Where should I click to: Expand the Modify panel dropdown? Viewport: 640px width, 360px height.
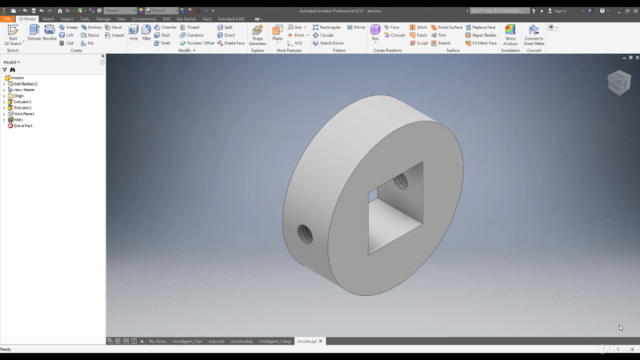click(187, 50)
